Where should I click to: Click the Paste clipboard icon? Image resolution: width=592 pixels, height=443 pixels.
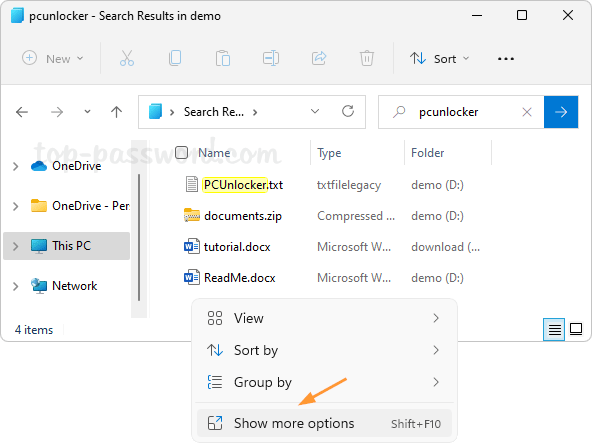223,59
